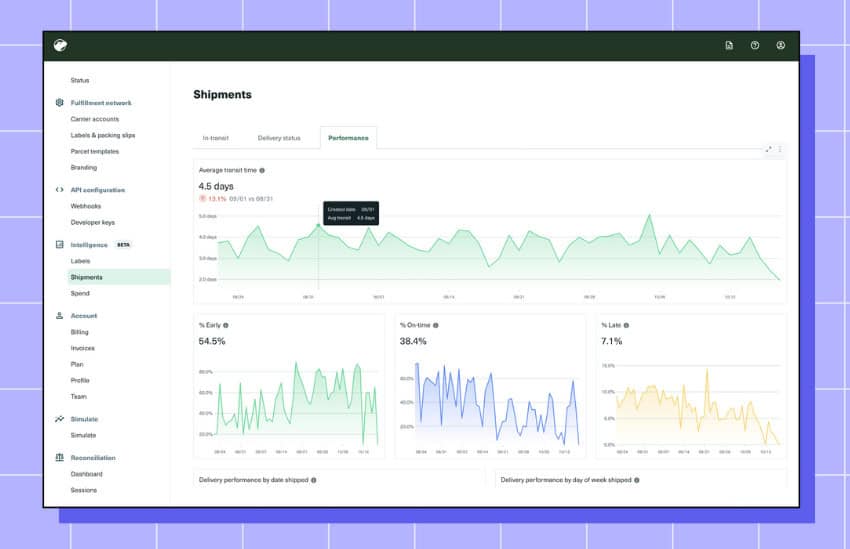850x549 pixels.
Task: Click the highlighted data point on transit chart
Action: 318,225
